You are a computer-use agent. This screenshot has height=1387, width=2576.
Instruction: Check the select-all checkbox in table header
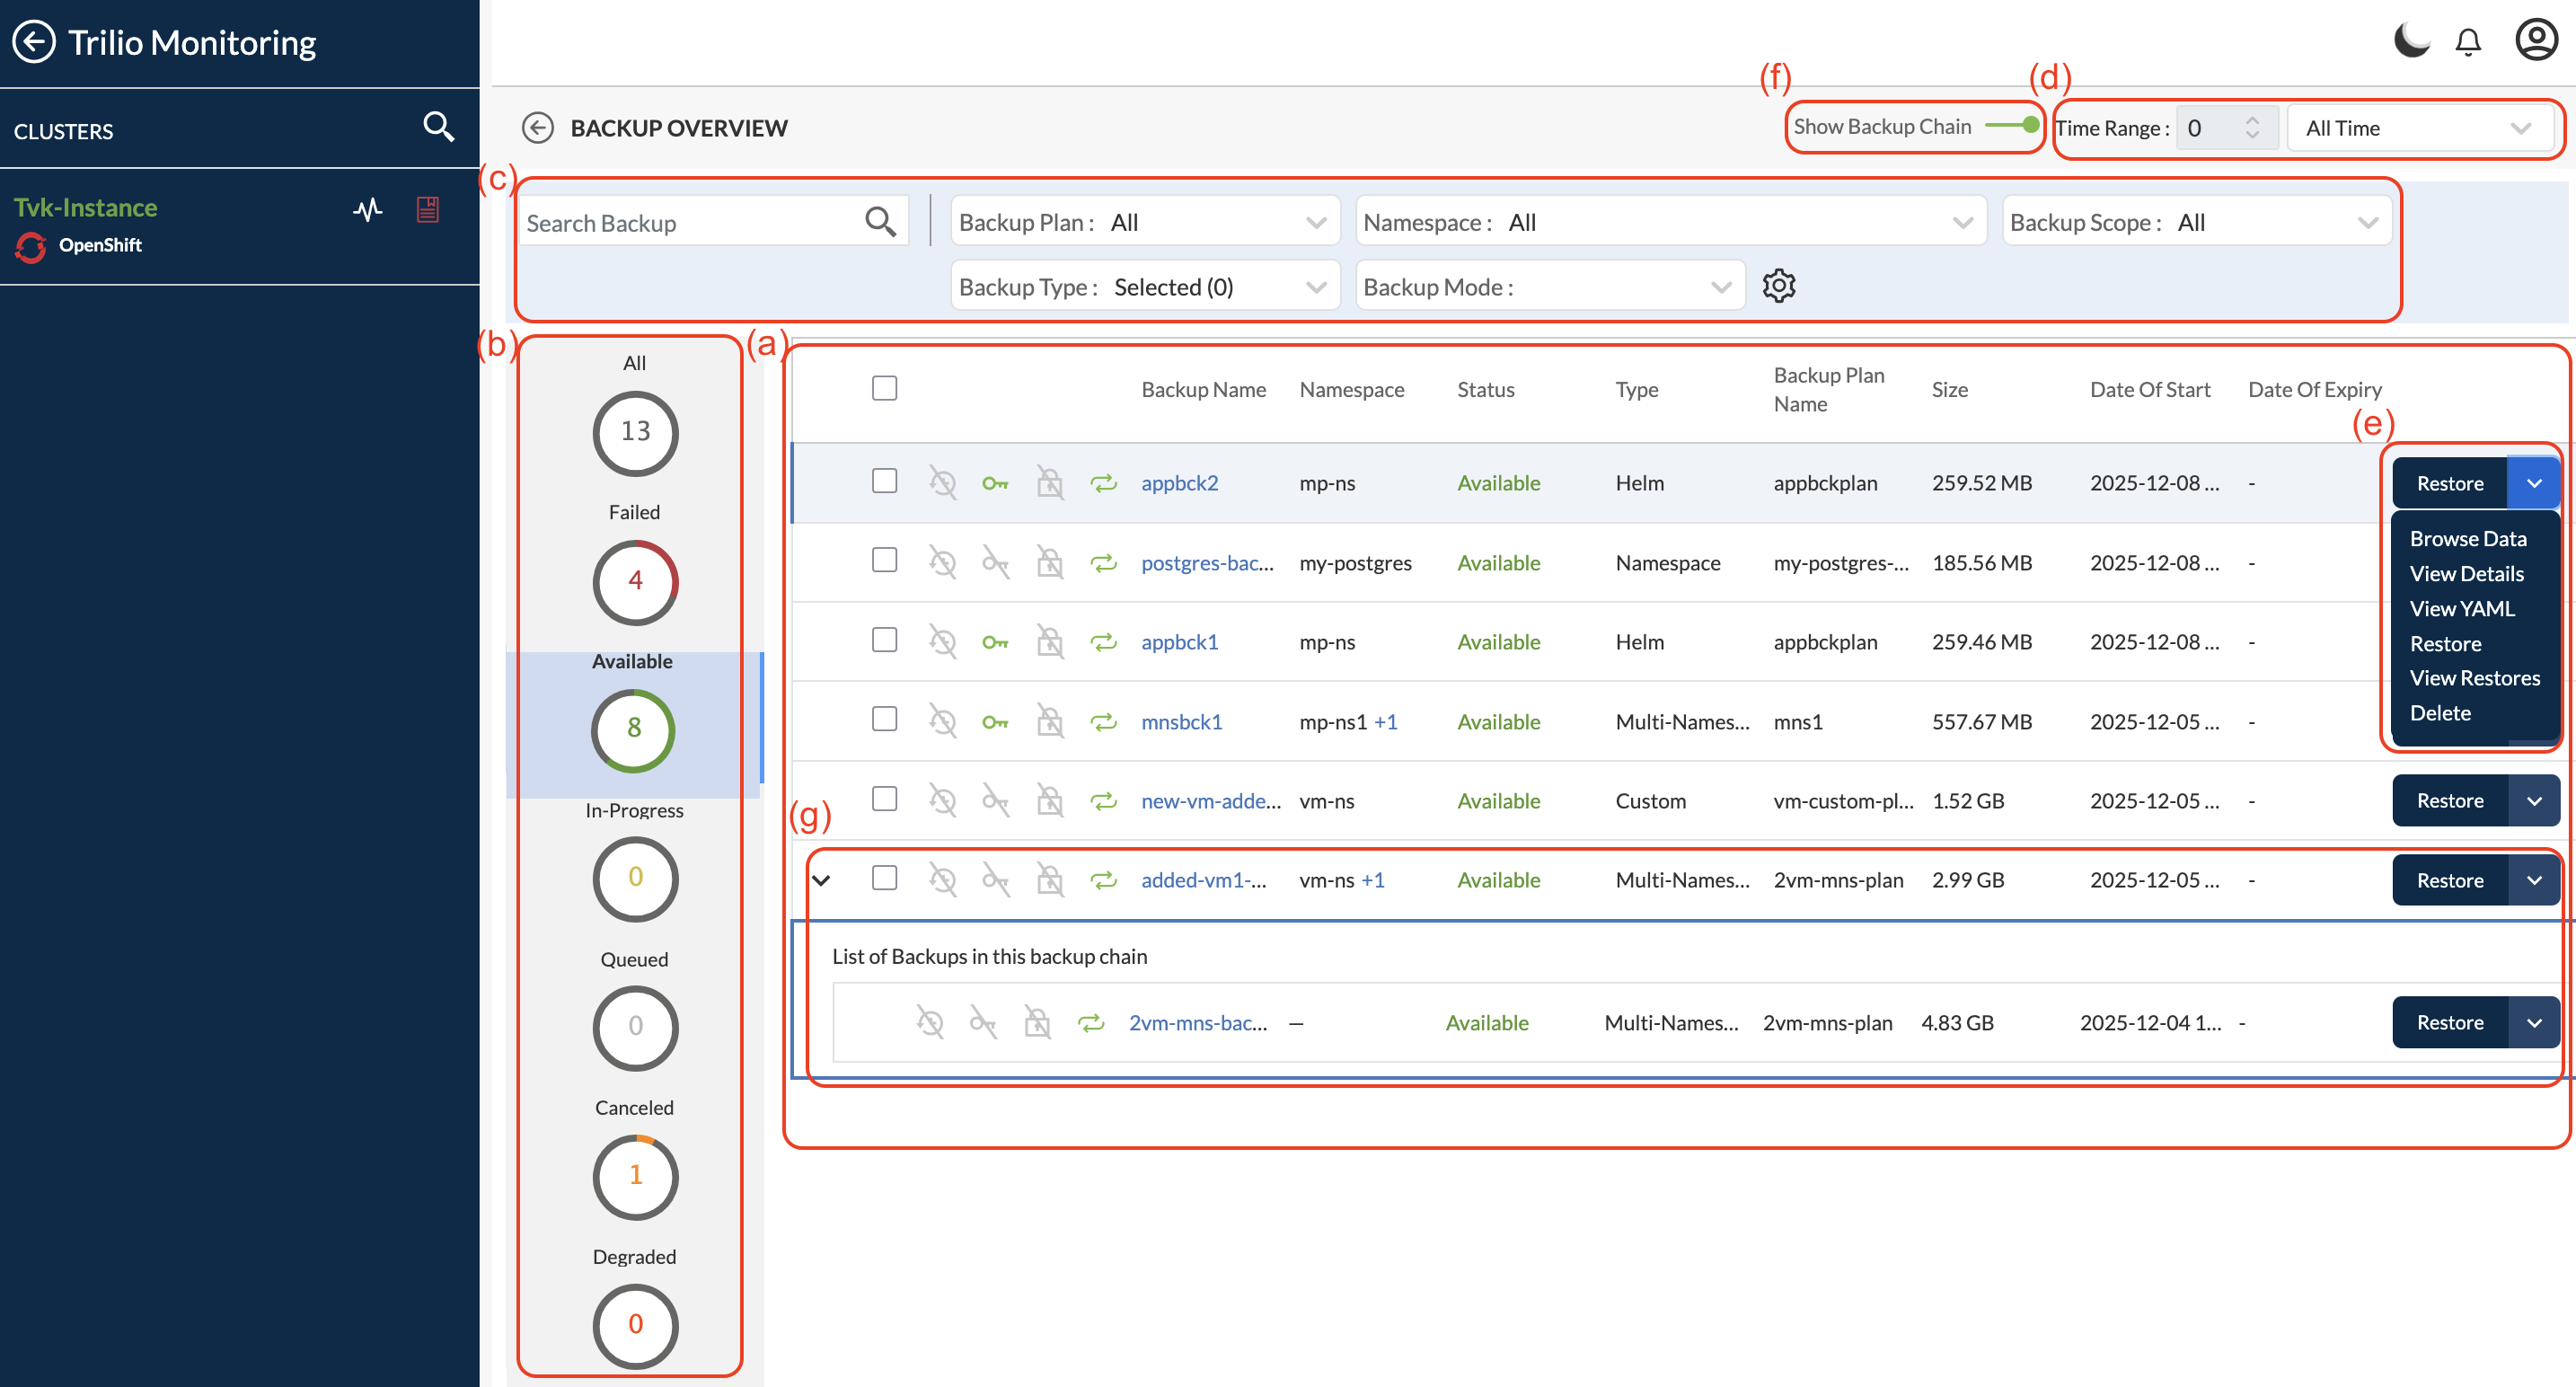point(884,388)
